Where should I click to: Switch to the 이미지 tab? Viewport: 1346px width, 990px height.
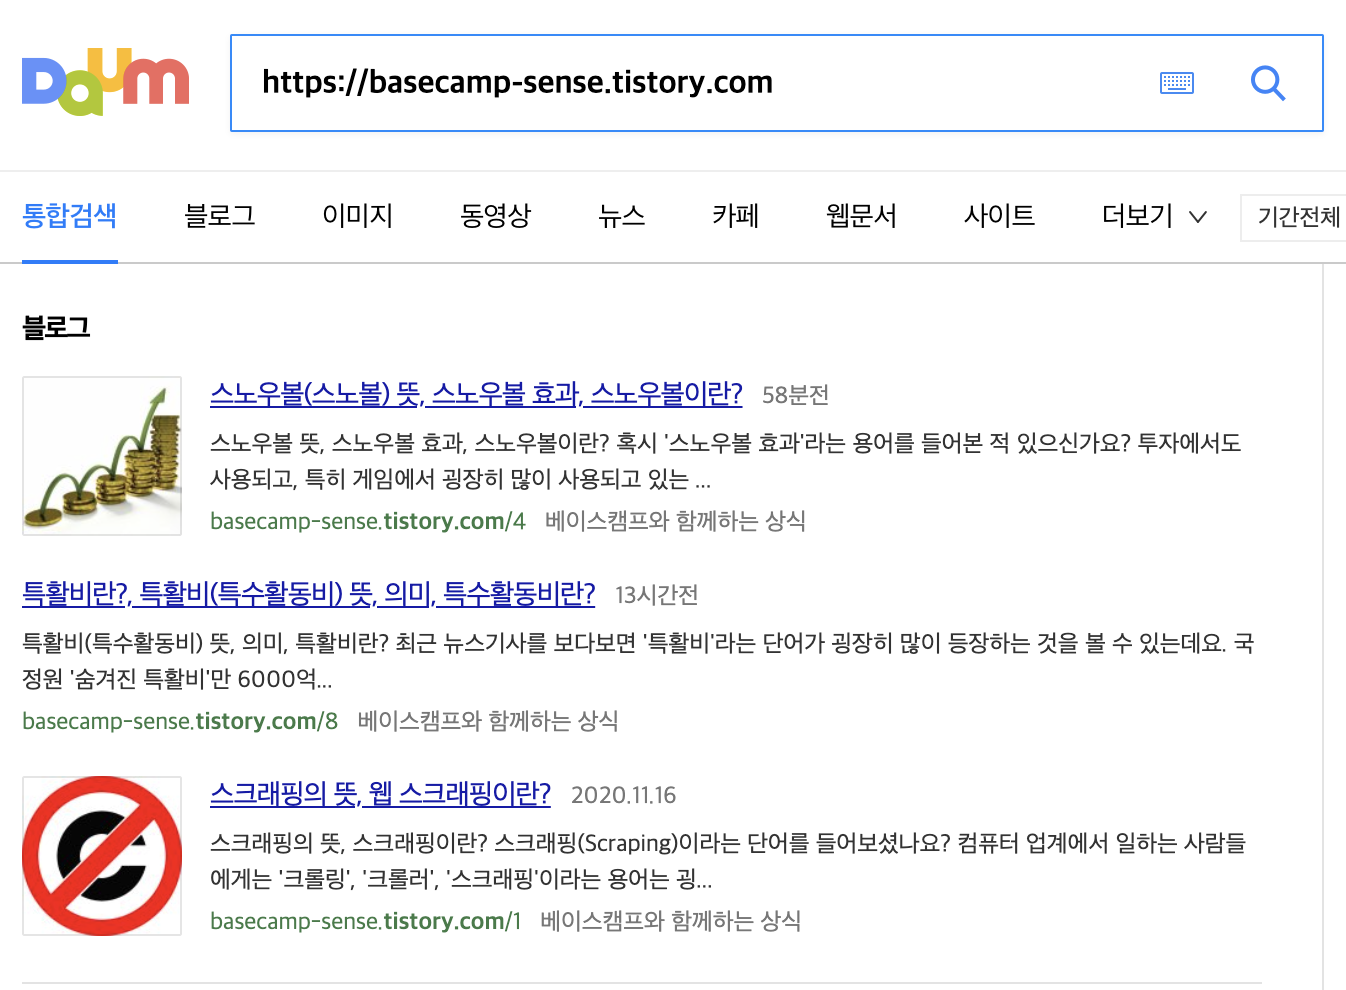click(358, 215)
